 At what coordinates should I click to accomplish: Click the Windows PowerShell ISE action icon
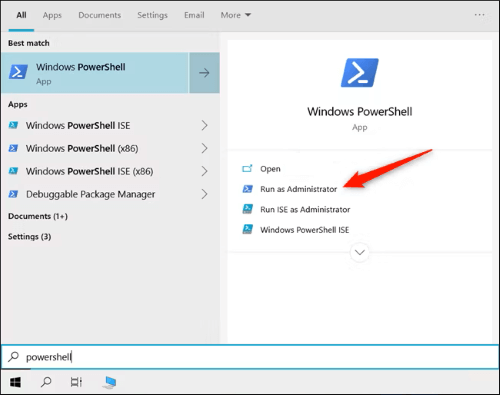247,230
